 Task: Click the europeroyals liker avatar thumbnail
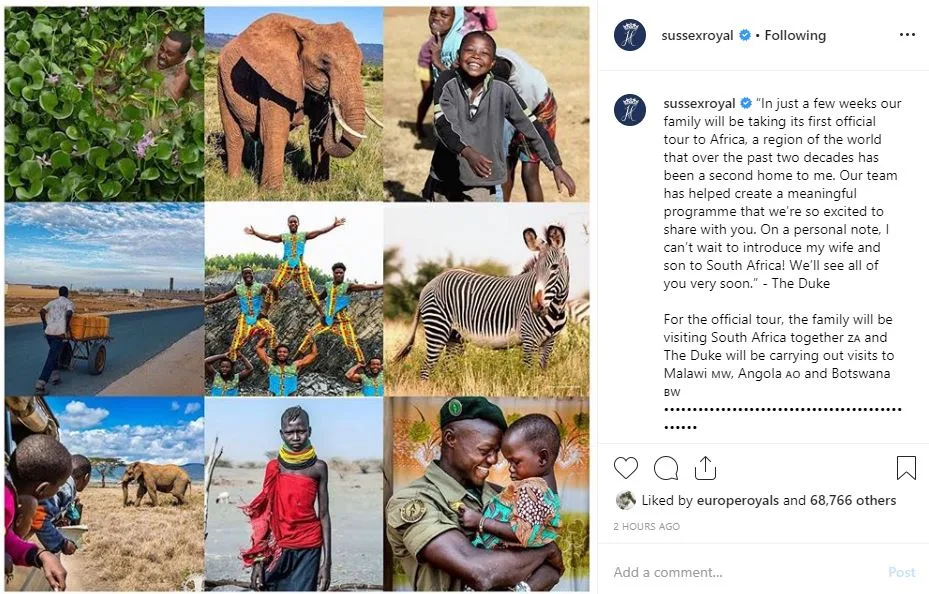pyautogui.click(x=625, y=500)
